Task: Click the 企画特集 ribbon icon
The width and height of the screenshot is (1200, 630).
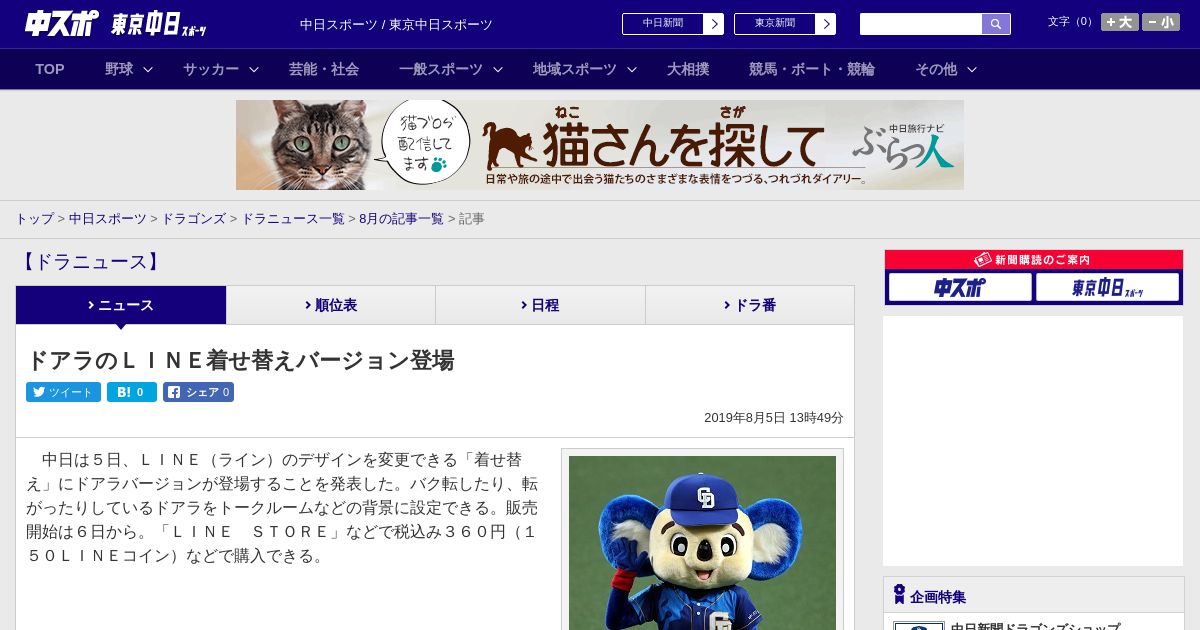Action: click(899, 595)
